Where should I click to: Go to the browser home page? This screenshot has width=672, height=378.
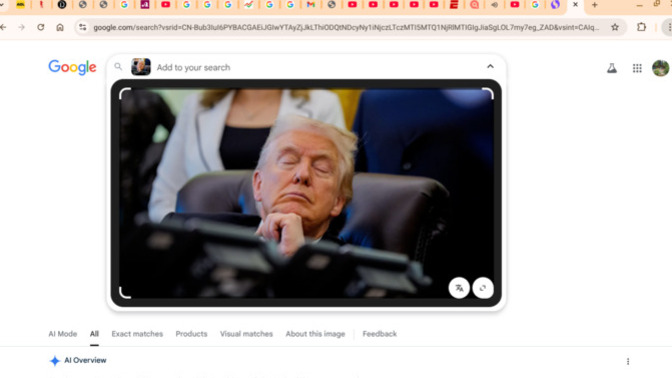click(60, 27)
